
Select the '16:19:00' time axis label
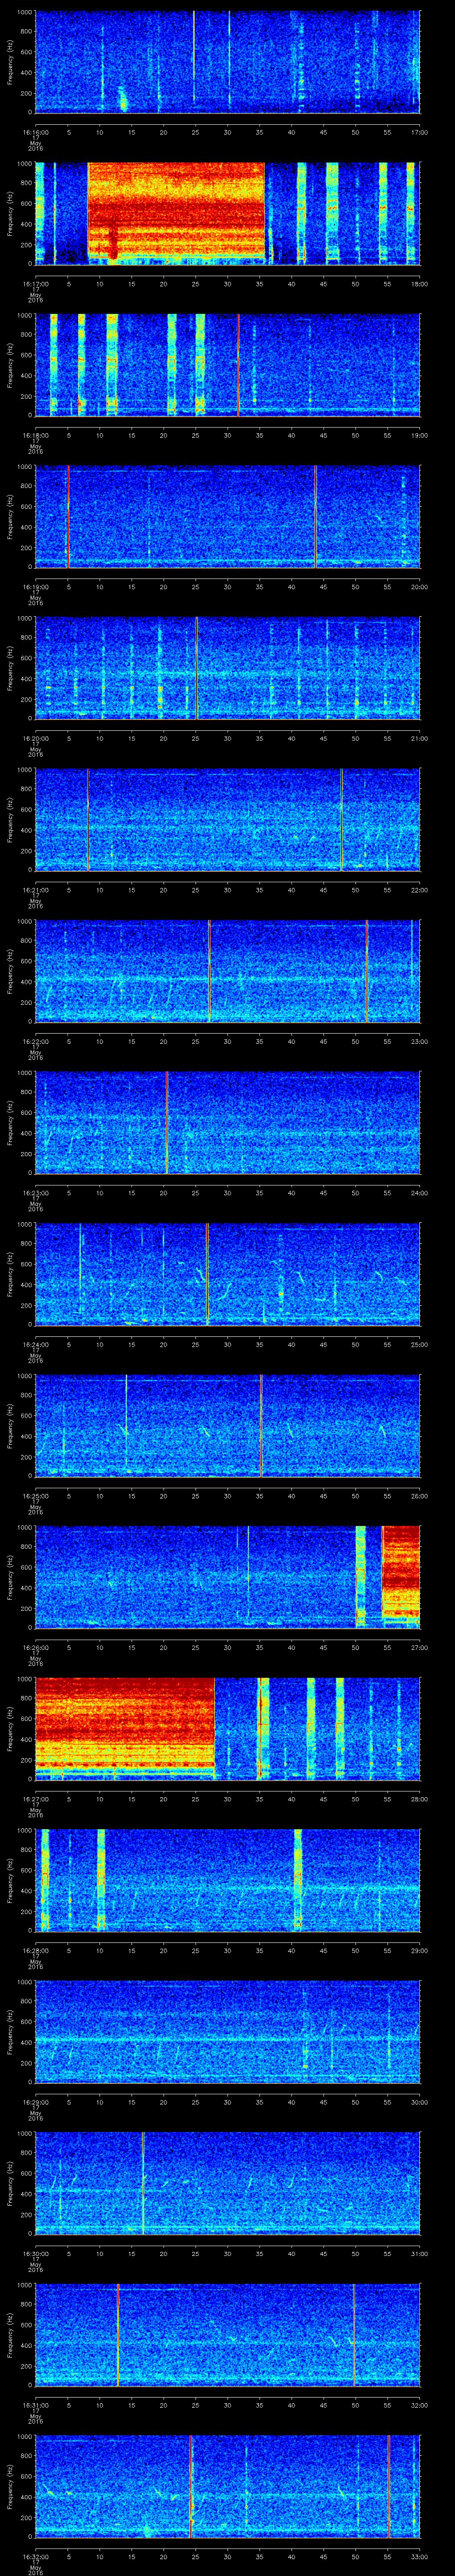(35, 586)
